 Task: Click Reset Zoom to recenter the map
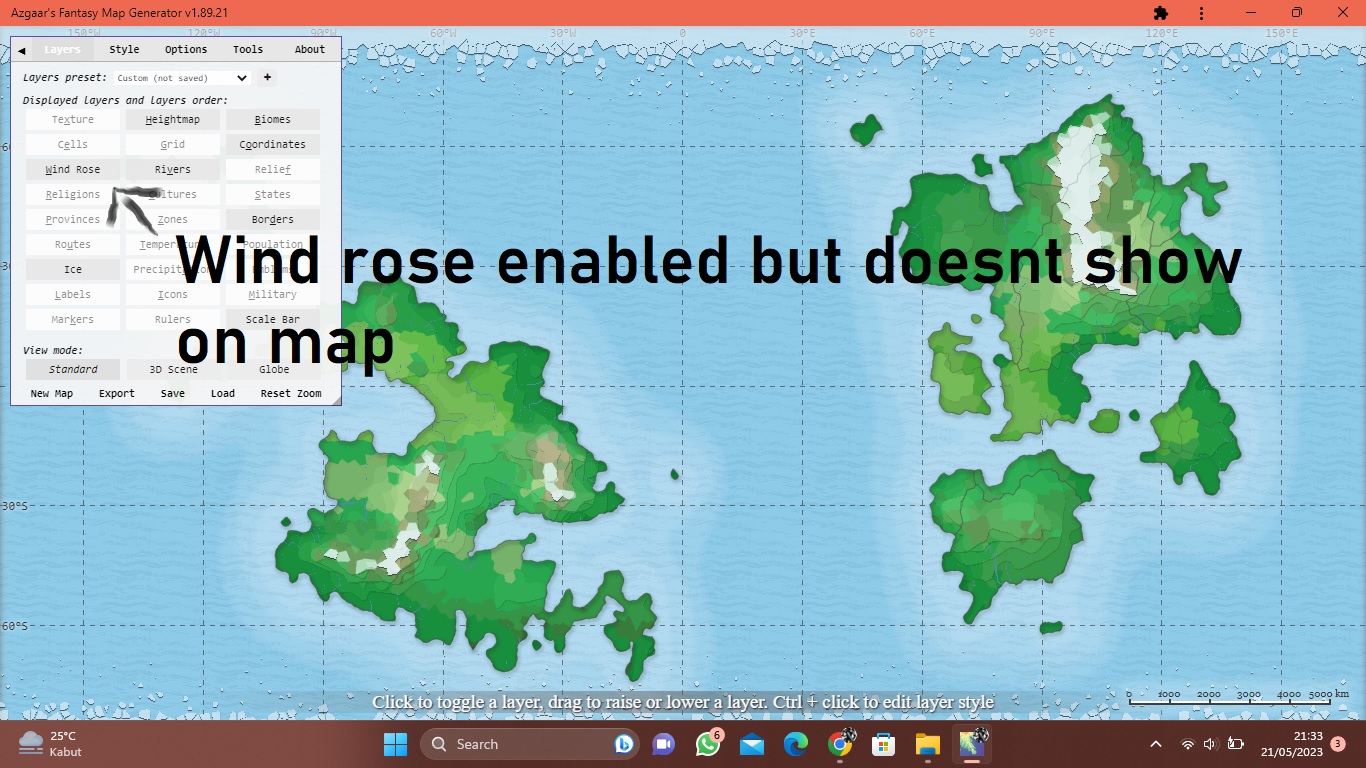[290, 393]
